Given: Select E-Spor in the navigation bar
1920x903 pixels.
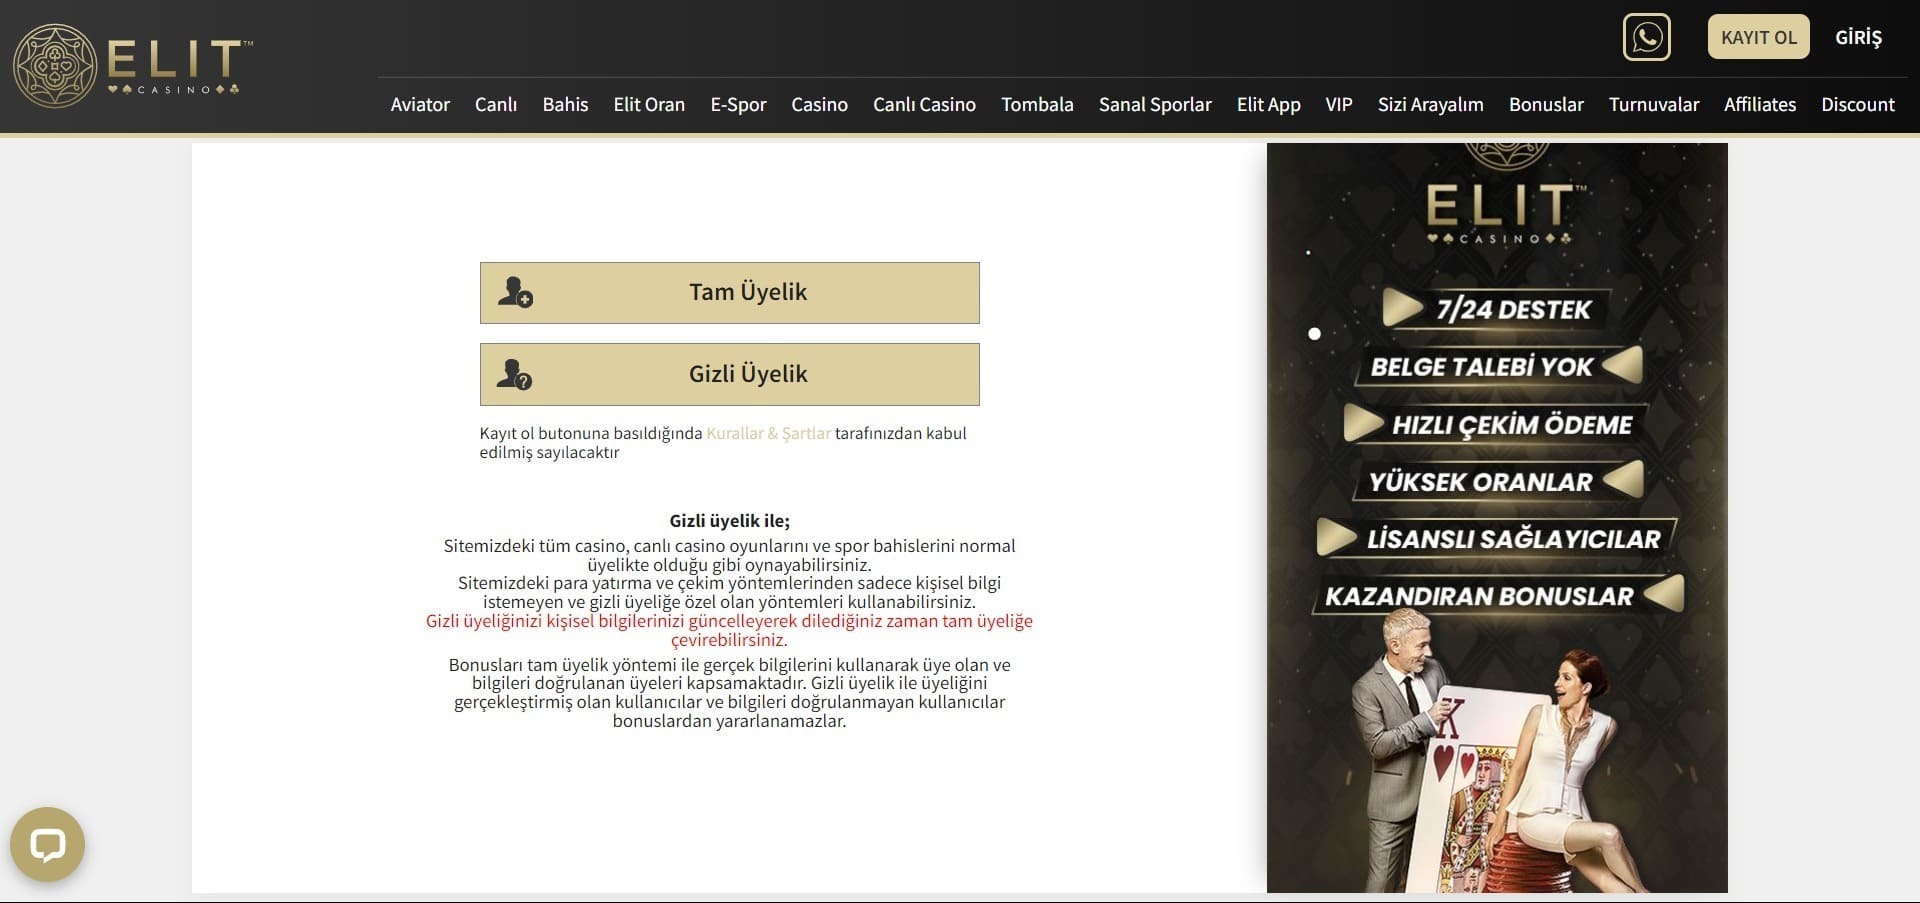Looking at the screenshot, I should coord(738,104).
